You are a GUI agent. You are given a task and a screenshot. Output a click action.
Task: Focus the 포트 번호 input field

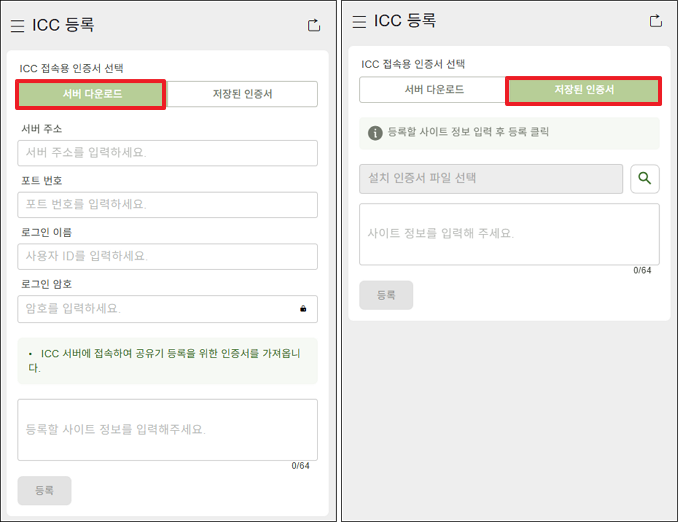167,205
